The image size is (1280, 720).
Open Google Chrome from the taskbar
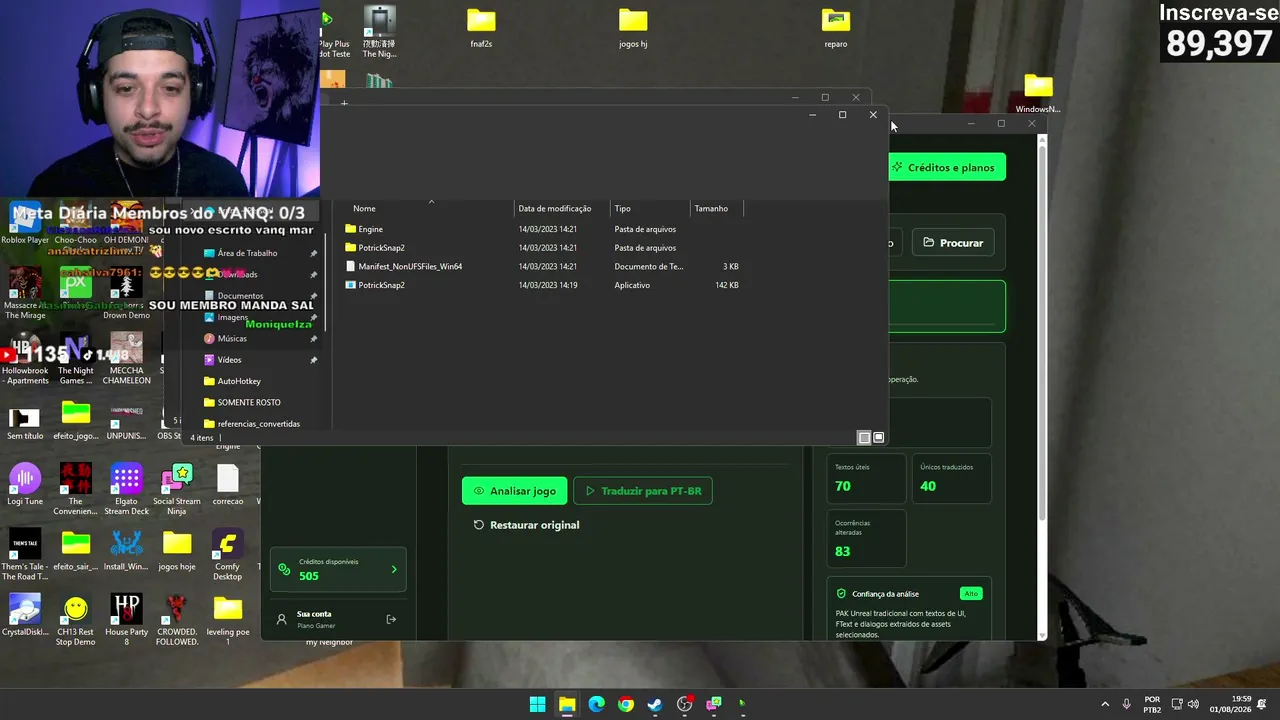click(626, 704)
